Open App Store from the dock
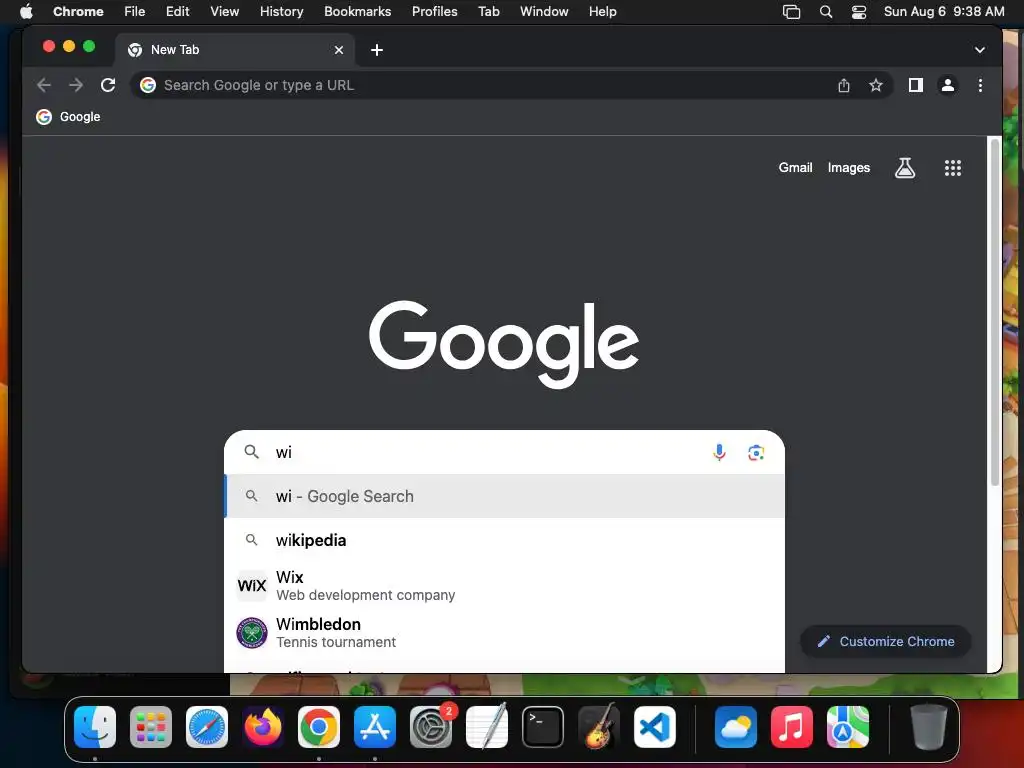This screenshot has height=768, width=1024. (375, 727)
